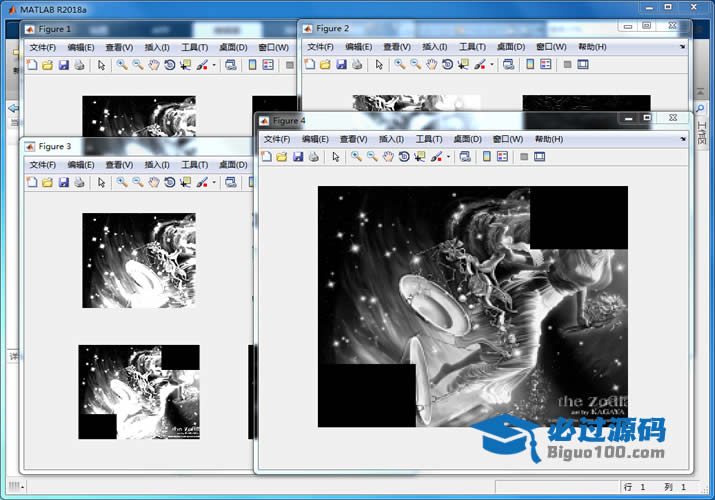Open 文件(F) menu in Figure 1
This screenshot has height=500, width=715.
[42, 47]
